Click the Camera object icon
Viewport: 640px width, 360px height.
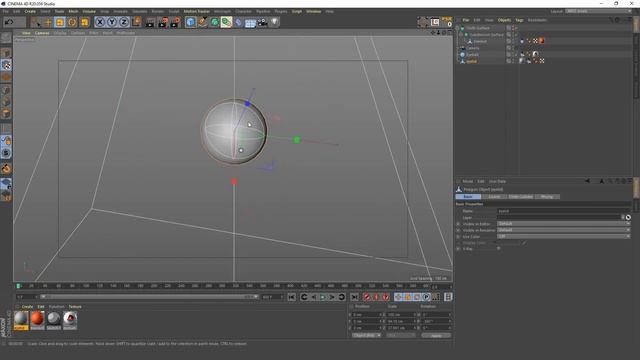pos(262,22)
